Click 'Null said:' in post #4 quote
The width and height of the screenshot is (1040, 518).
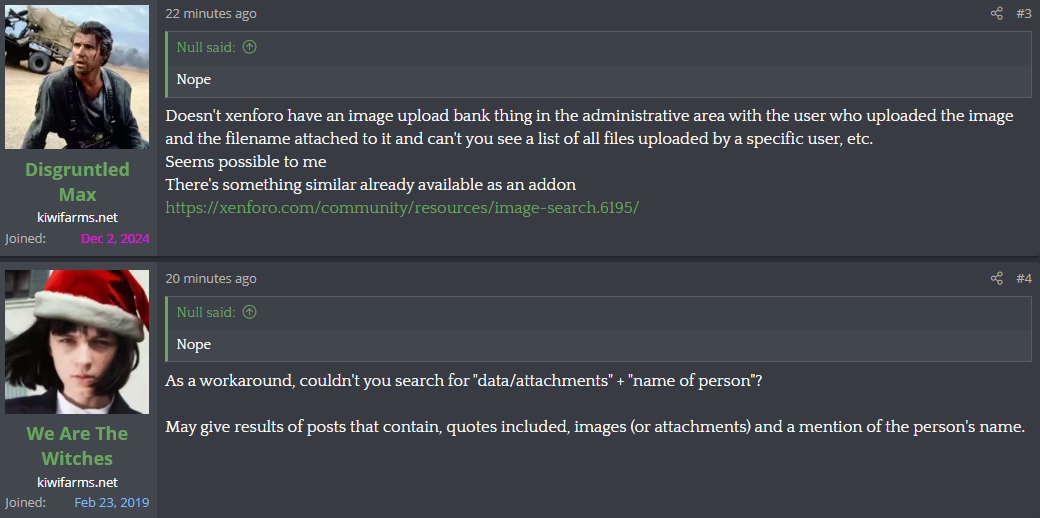(x=206, y=312)
